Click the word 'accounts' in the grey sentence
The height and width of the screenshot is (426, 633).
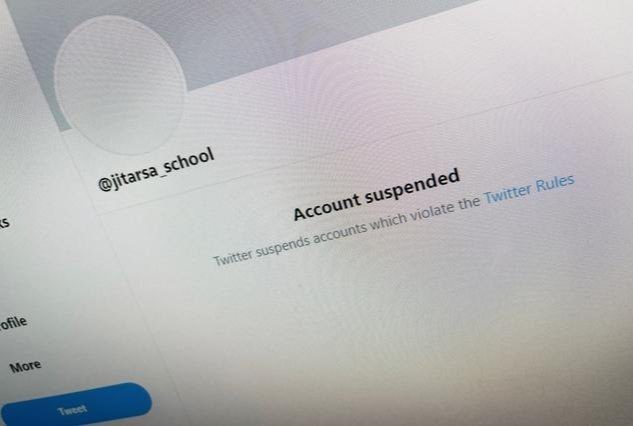click(x=340, y=235)
